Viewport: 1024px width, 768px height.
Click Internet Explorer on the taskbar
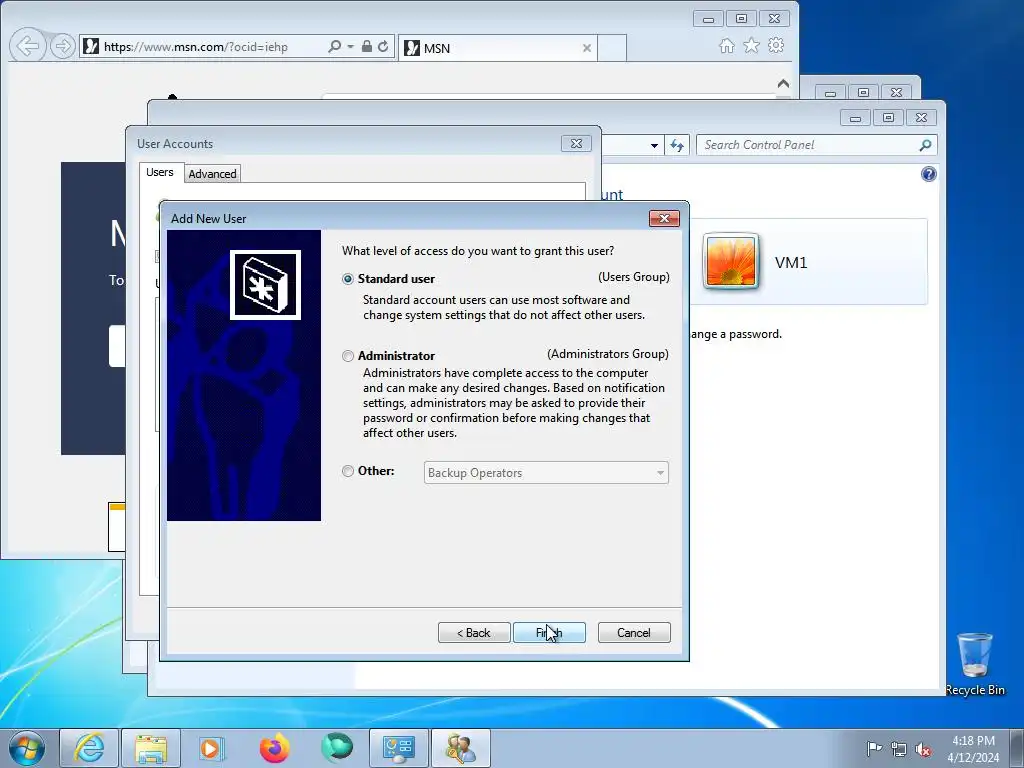point(89,748)
